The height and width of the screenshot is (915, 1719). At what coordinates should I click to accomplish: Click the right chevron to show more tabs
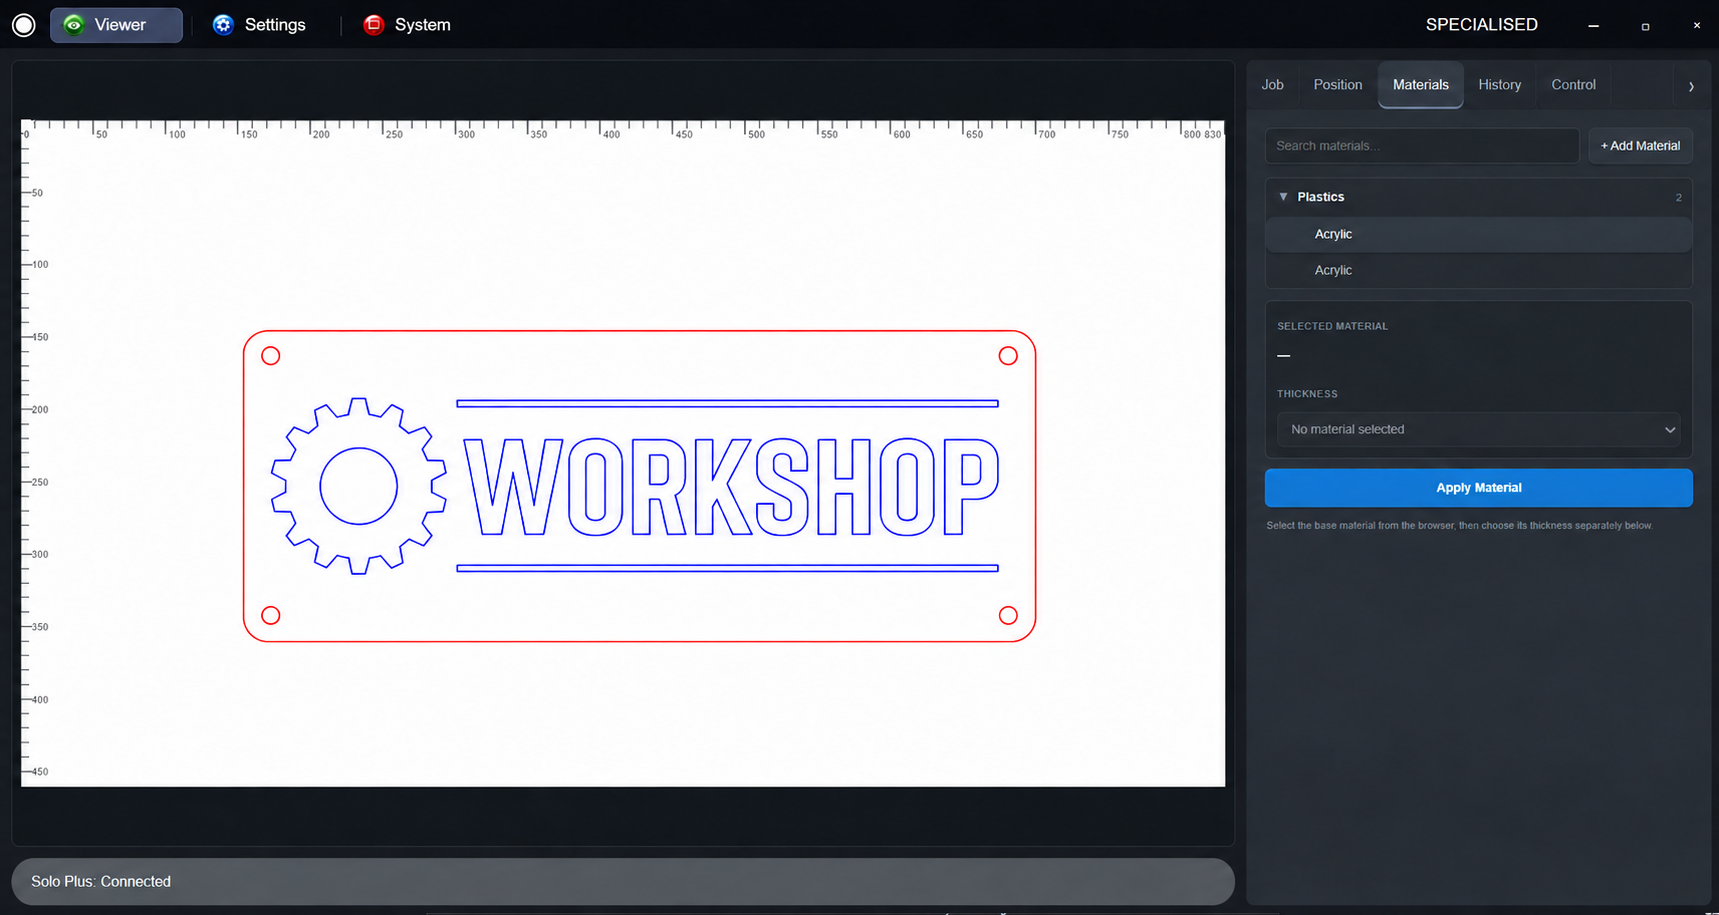(x=1691, y=86)
